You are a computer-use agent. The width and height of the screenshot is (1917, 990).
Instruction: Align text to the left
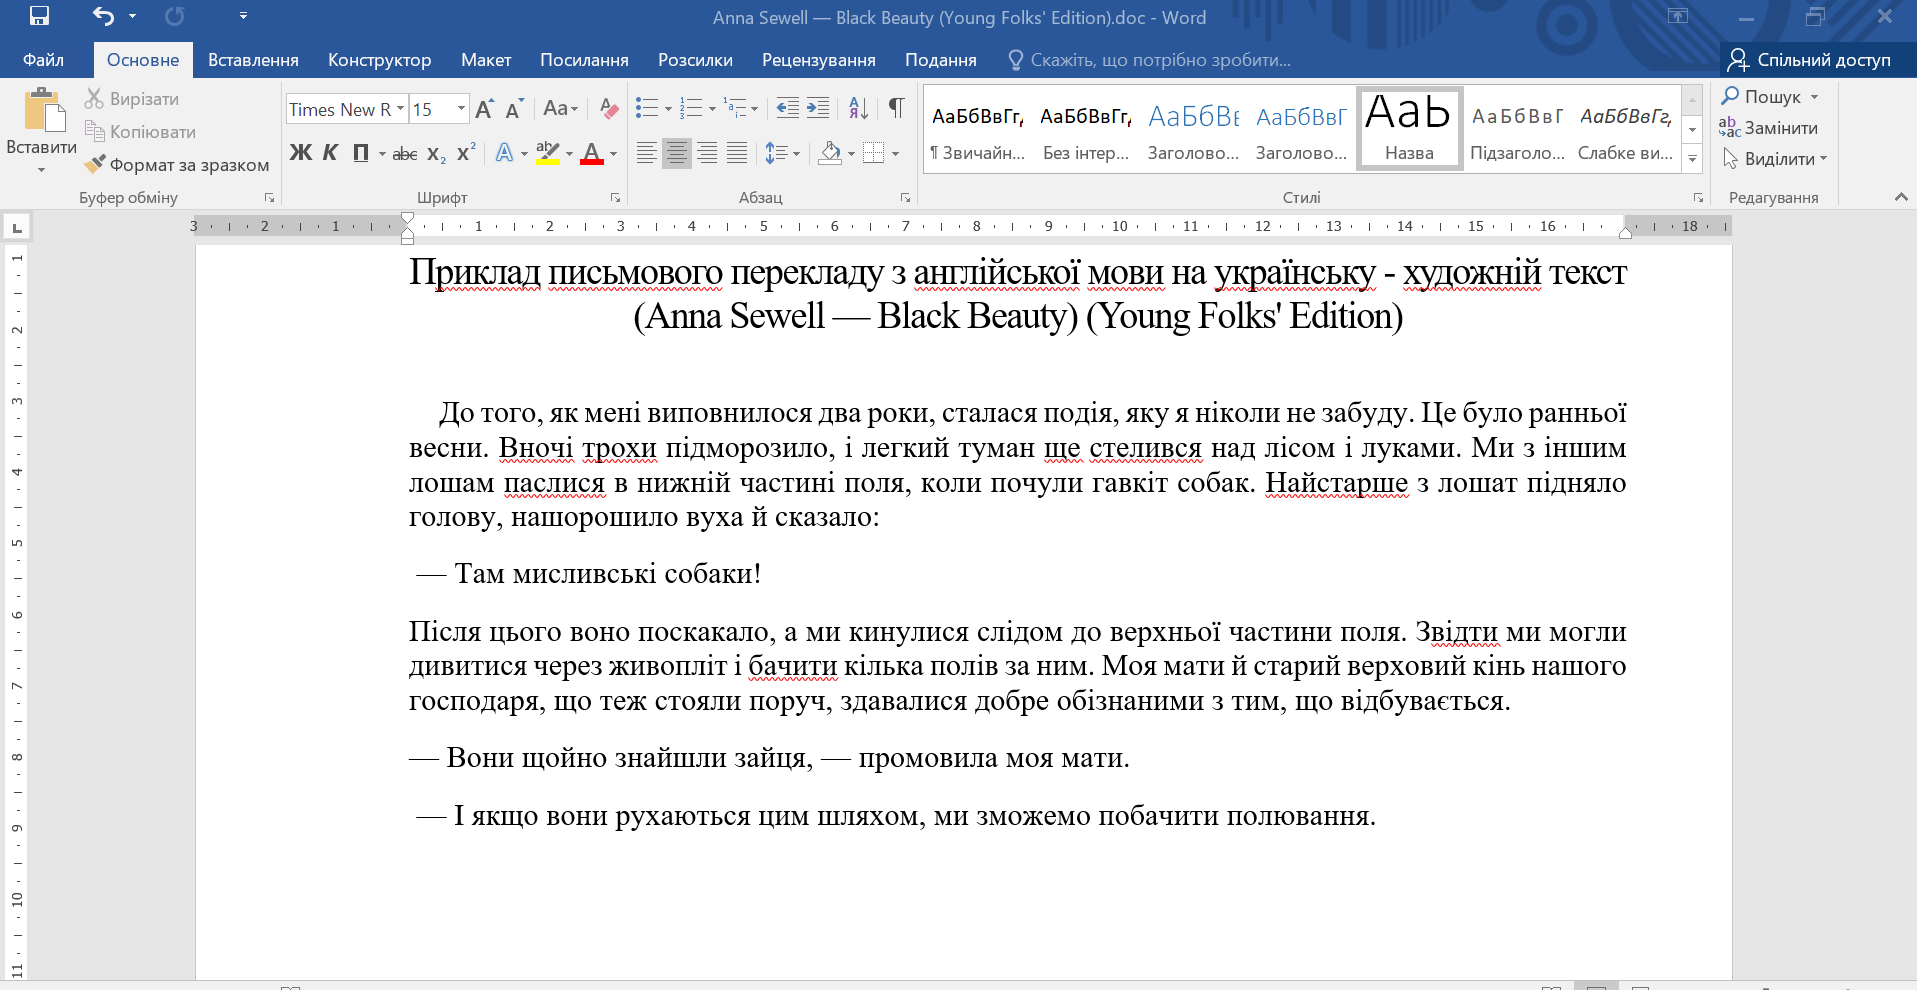647,153
